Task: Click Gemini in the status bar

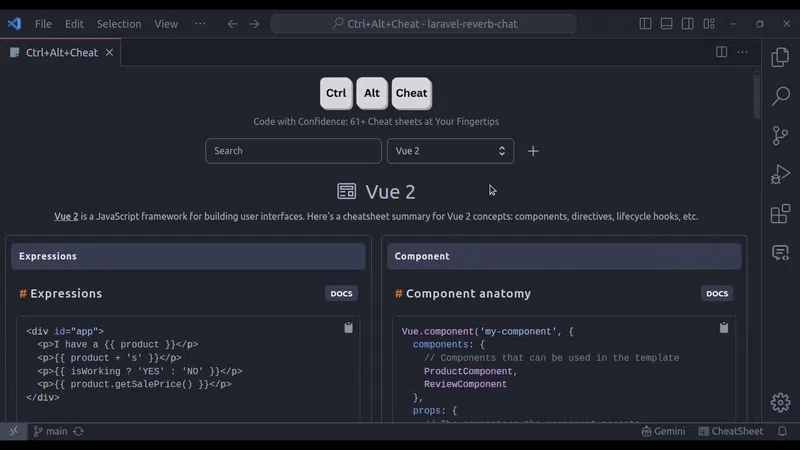Action: [x=663, y=431]
